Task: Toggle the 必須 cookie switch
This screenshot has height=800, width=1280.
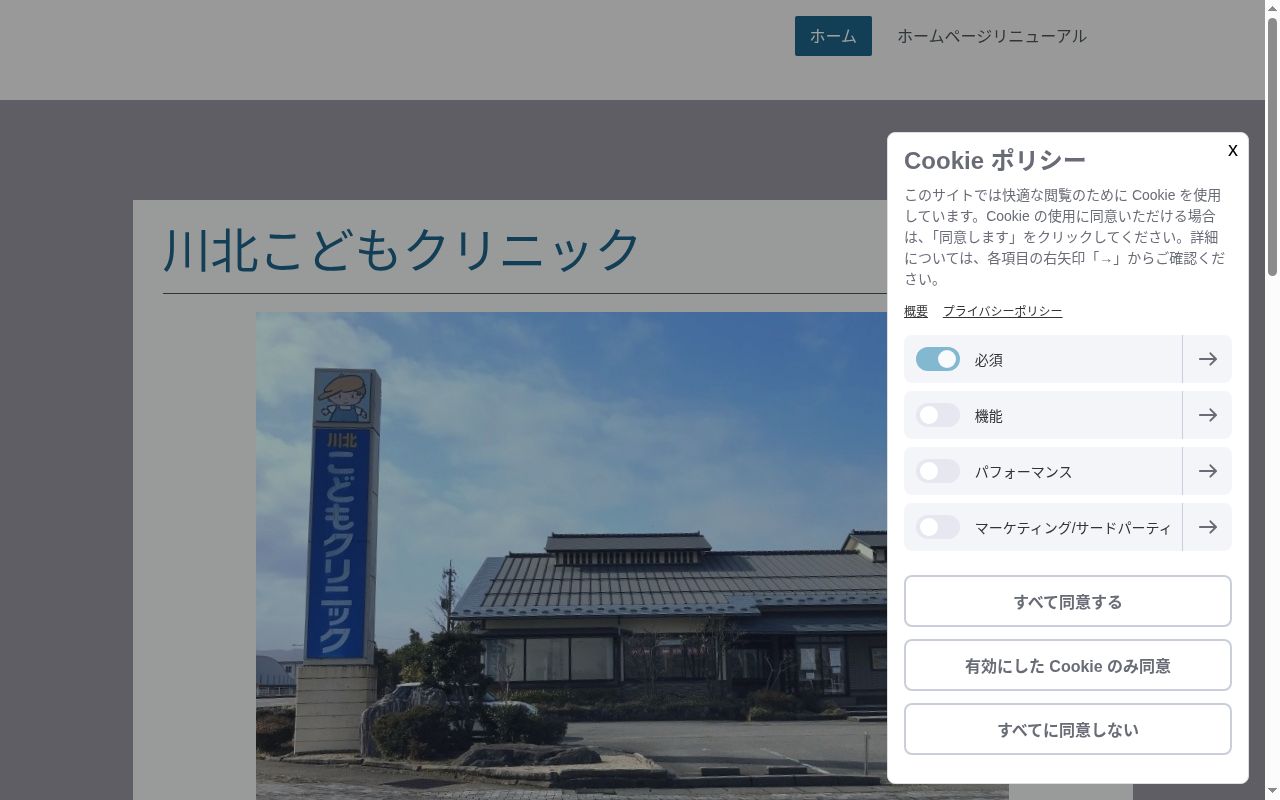Action: tap(938, 359)
